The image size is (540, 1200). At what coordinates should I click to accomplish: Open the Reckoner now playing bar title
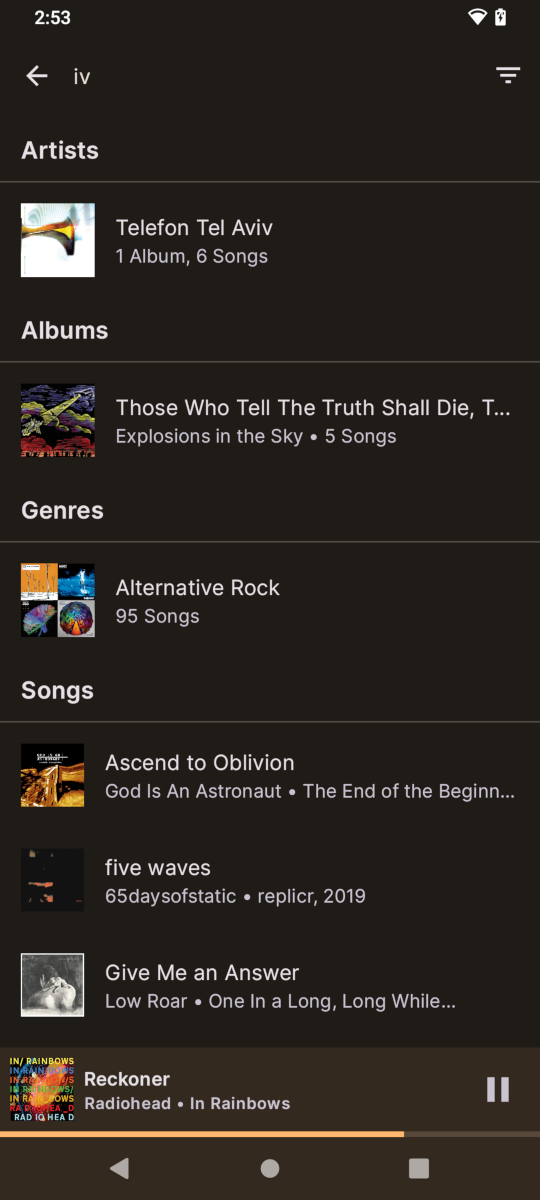click(x=127, y=1079)
